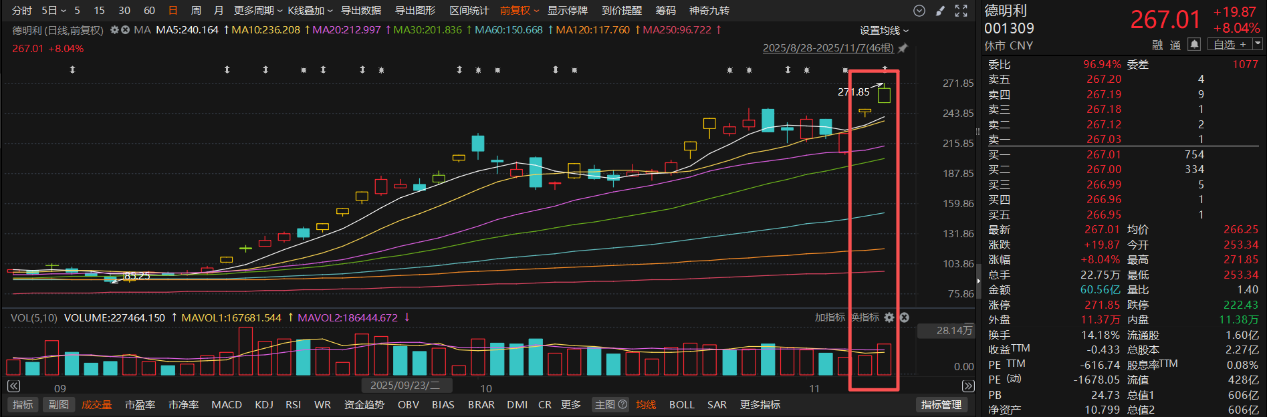Enter fullscreen chart view icon
This screenshot has height=417, width=1267.
961,11
